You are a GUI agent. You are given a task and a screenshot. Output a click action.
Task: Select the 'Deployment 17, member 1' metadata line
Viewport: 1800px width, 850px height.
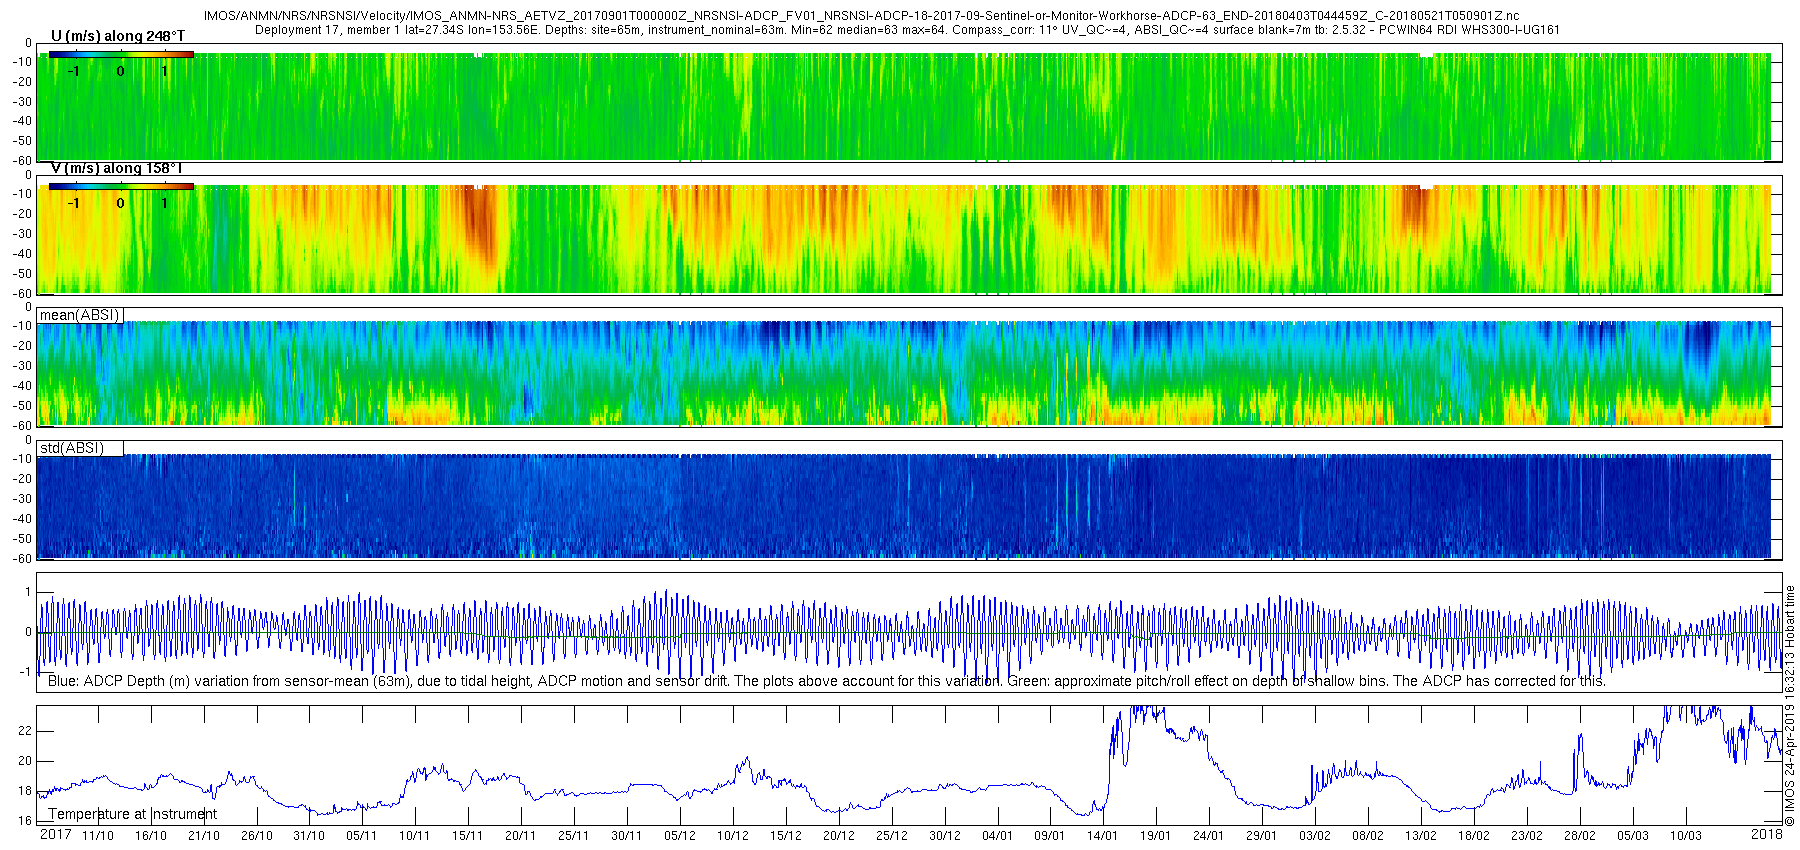pos(907,30)
